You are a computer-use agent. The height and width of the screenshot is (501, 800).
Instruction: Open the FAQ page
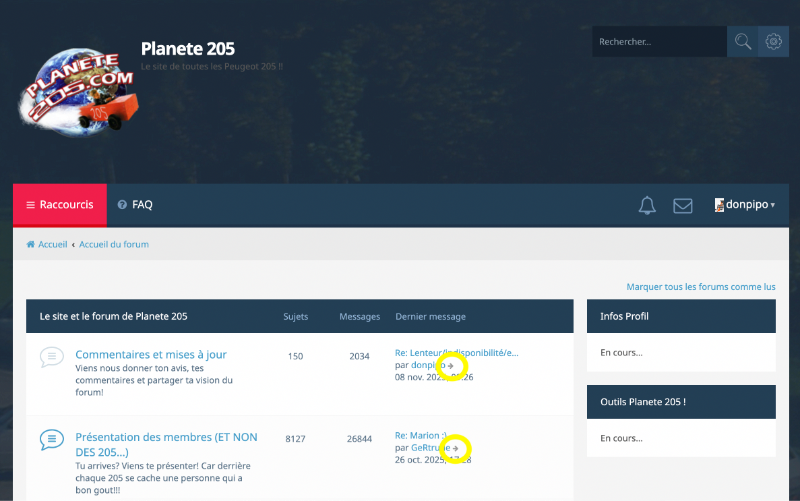[x=135, y=205]
